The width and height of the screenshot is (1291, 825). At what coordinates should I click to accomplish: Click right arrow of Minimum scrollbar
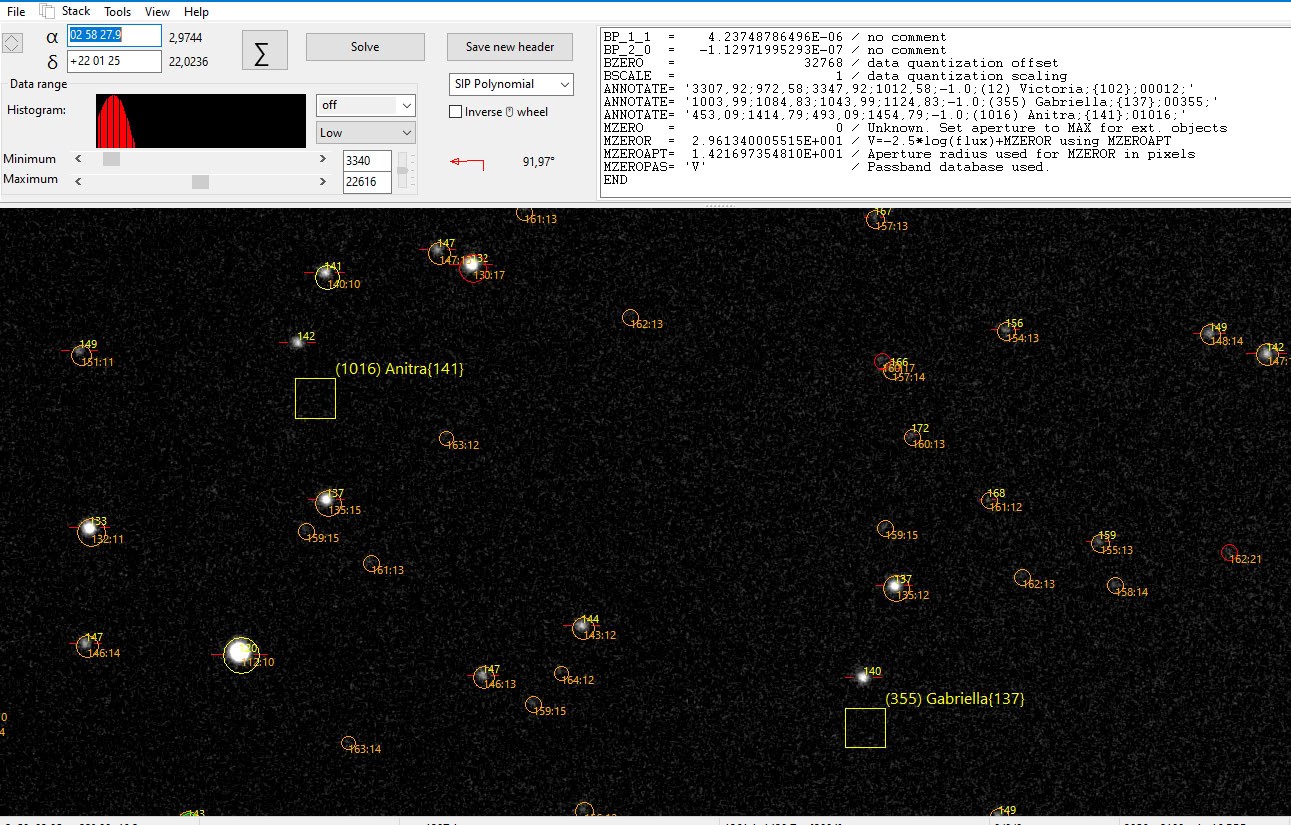(x=323, y=159)
